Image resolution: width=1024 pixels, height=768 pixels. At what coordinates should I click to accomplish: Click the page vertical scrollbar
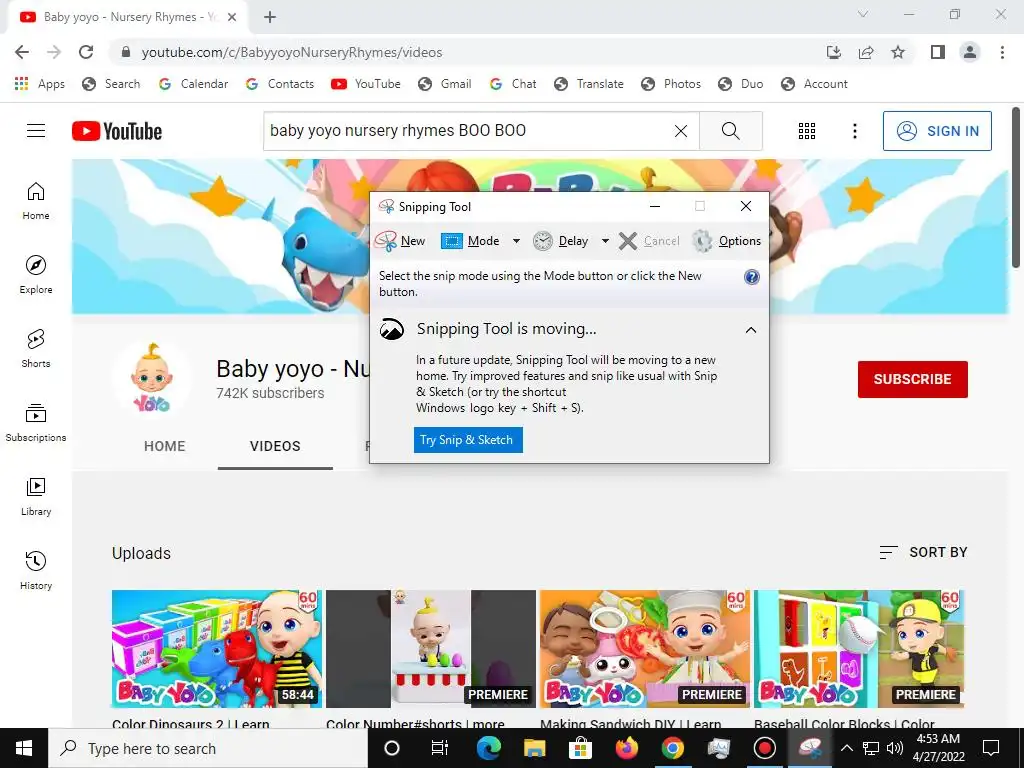coord(1016,188)
